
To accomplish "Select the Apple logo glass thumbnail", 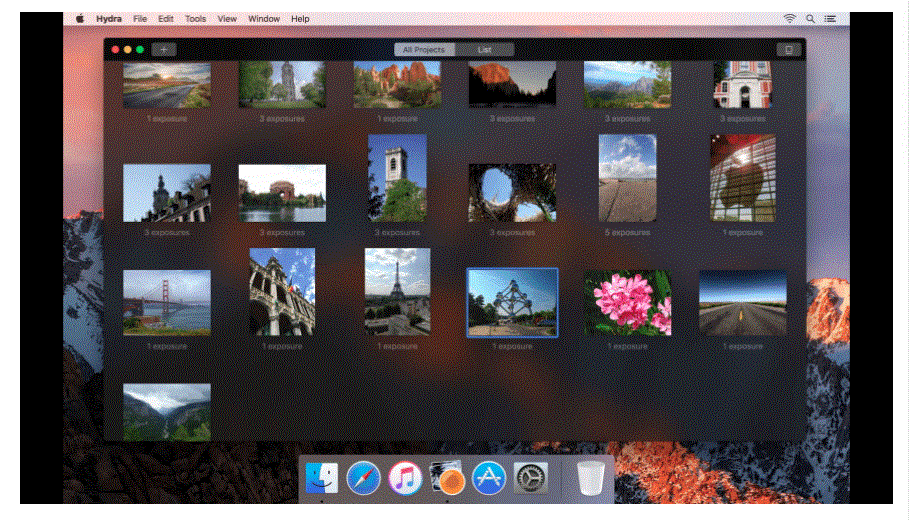I will point(743,178).
